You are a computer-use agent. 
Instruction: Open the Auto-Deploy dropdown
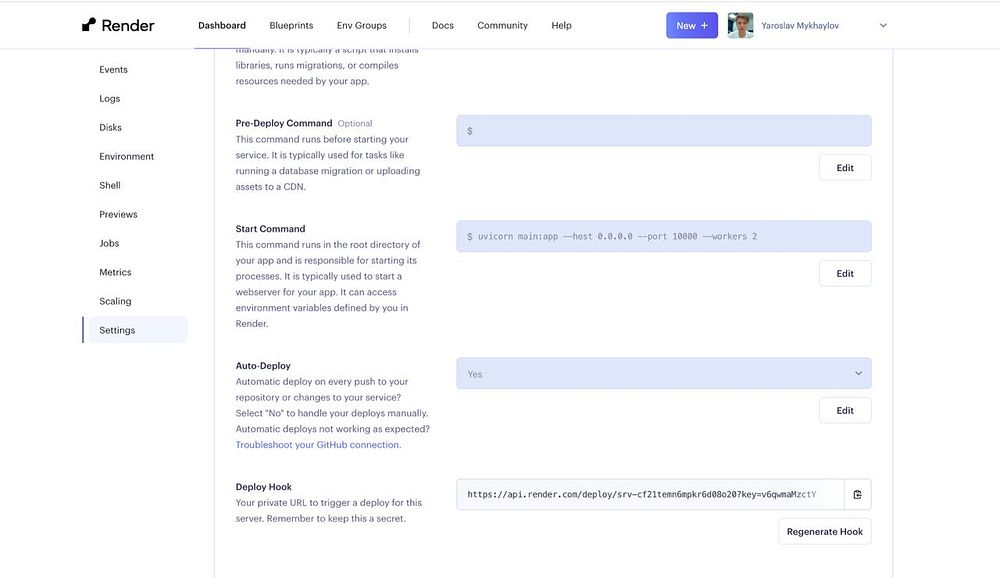coord(664,374)
